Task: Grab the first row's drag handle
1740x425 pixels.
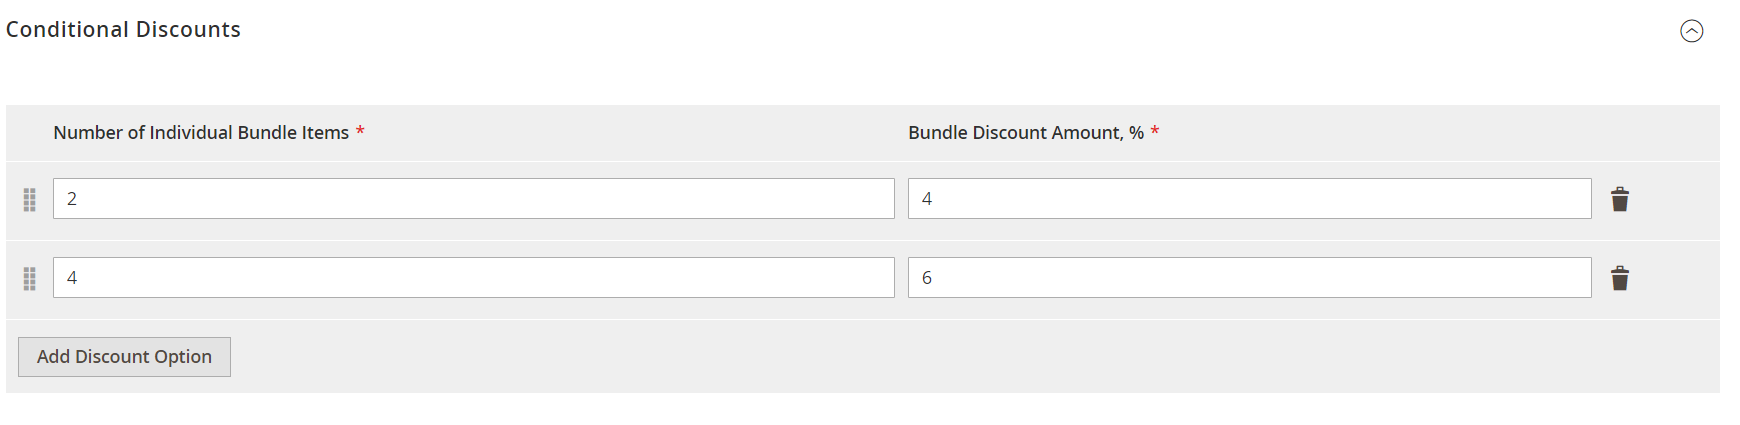Action: click(30, 200)
